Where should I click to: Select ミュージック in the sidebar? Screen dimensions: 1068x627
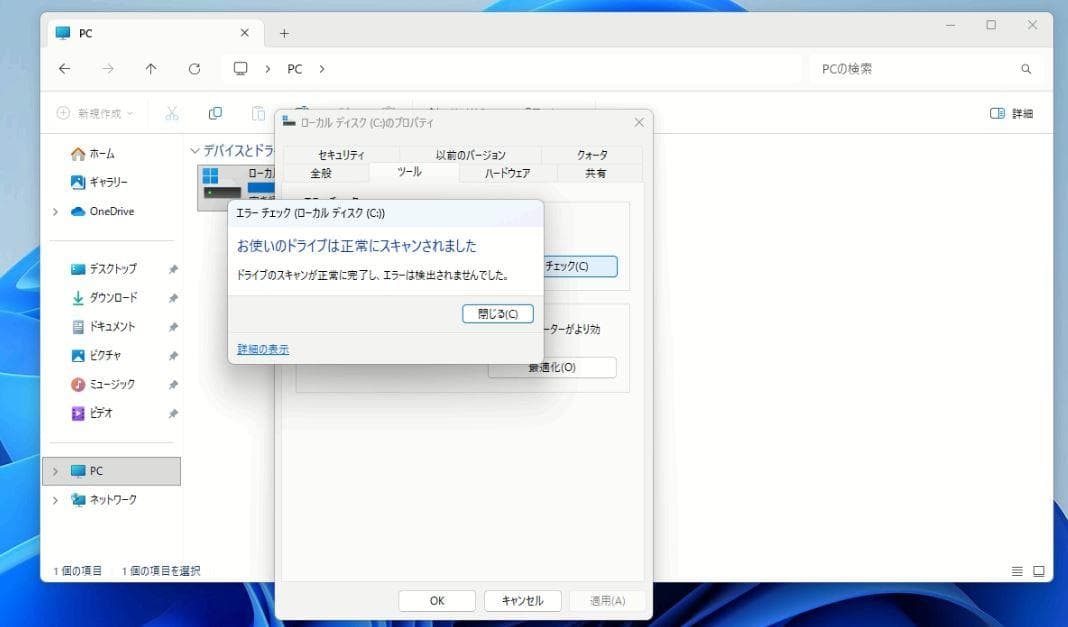110,383
